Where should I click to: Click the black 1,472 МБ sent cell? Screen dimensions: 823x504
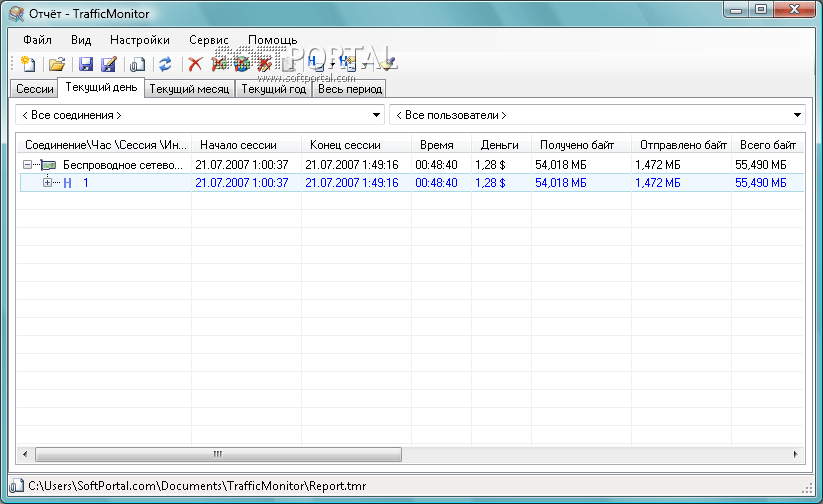658,165
